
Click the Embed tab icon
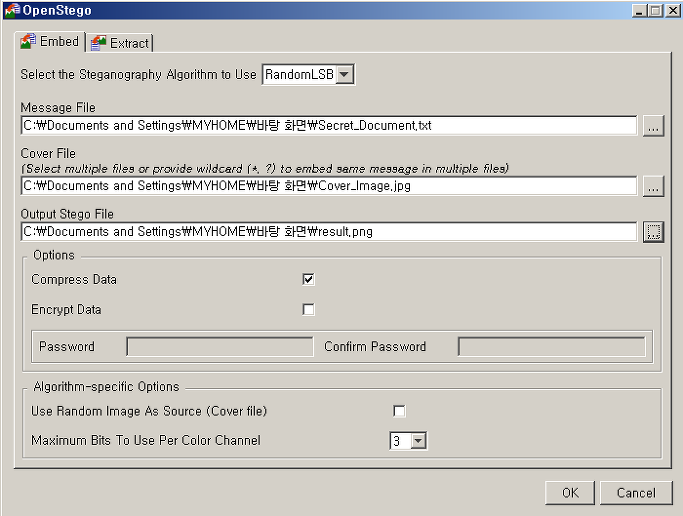28,41
